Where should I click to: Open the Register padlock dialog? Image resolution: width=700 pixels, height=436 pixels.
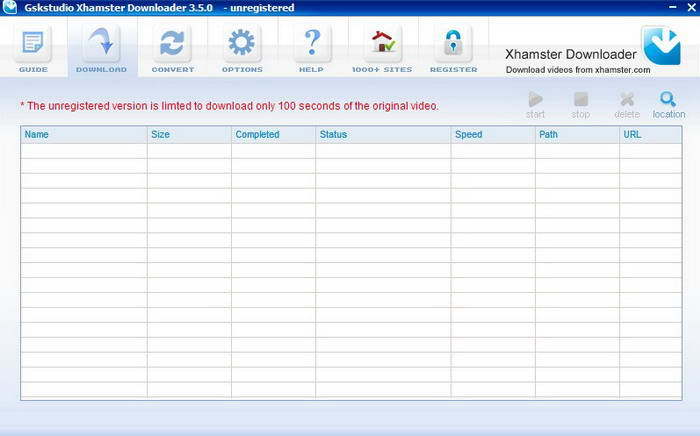[453, 49]
